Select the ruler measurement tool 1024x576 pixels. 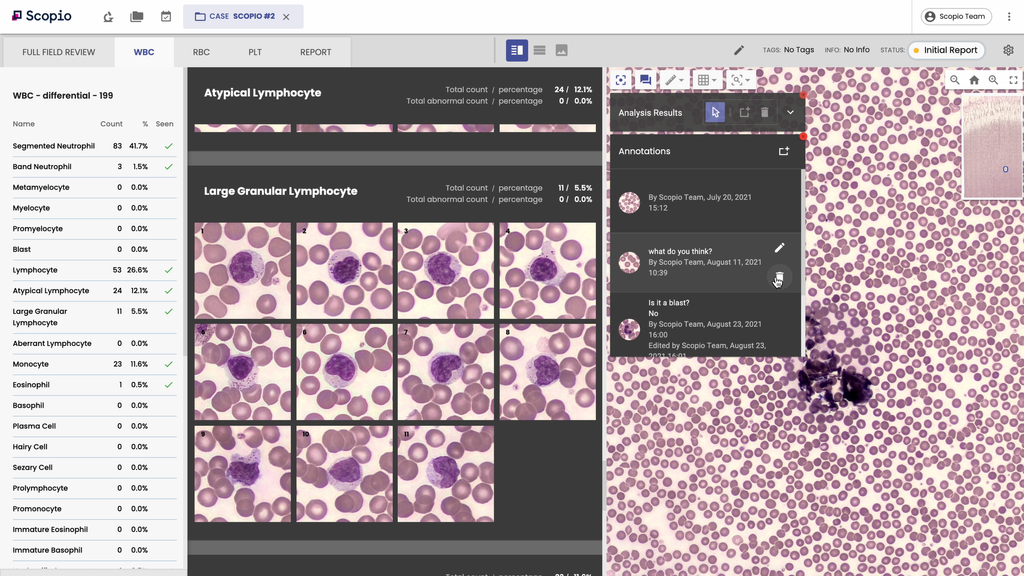[671, 80]
